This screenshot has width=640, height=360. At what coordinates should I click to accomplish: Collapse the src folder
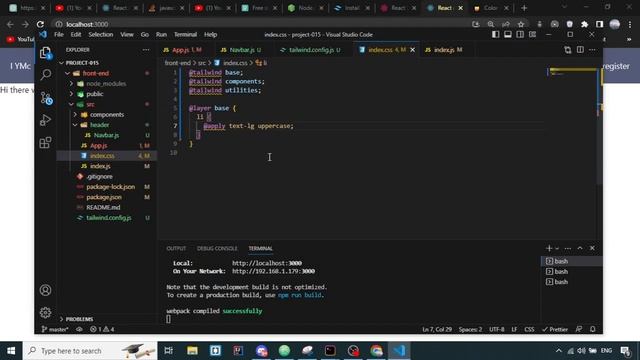(x=90, y=104)
